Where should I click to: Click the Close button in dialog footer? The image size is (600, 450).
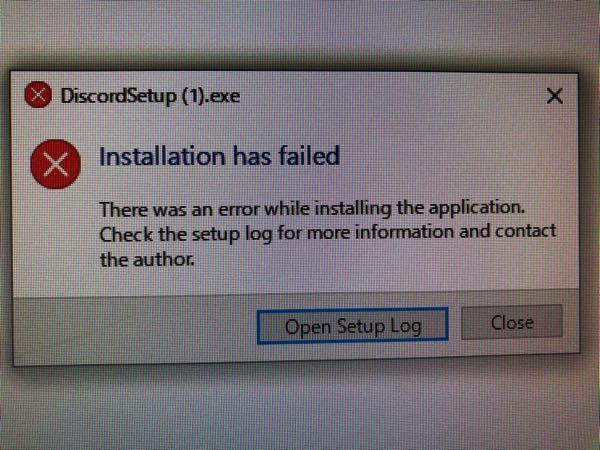pyautogui.click(x=512, y=323)
